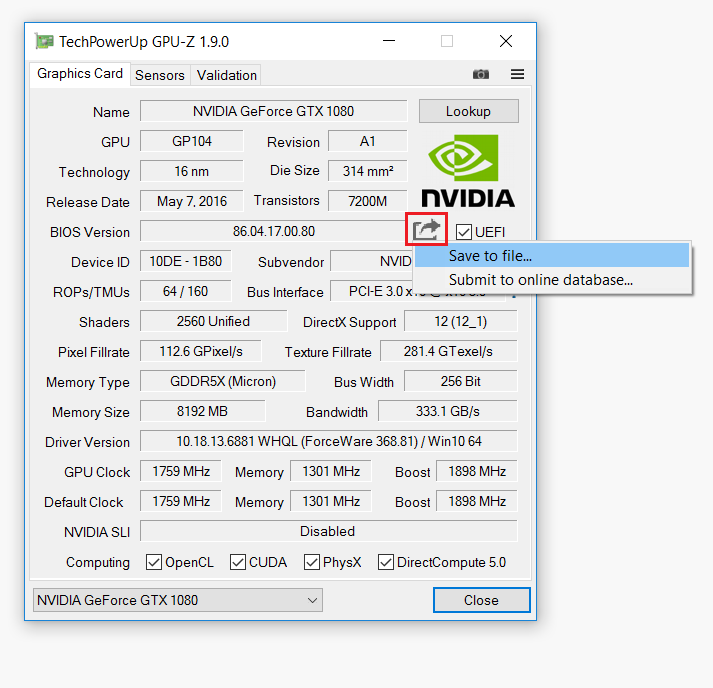The image size is (713, 688).
Task: Click the Close button at bottom
Action: [x=482, y=600]
